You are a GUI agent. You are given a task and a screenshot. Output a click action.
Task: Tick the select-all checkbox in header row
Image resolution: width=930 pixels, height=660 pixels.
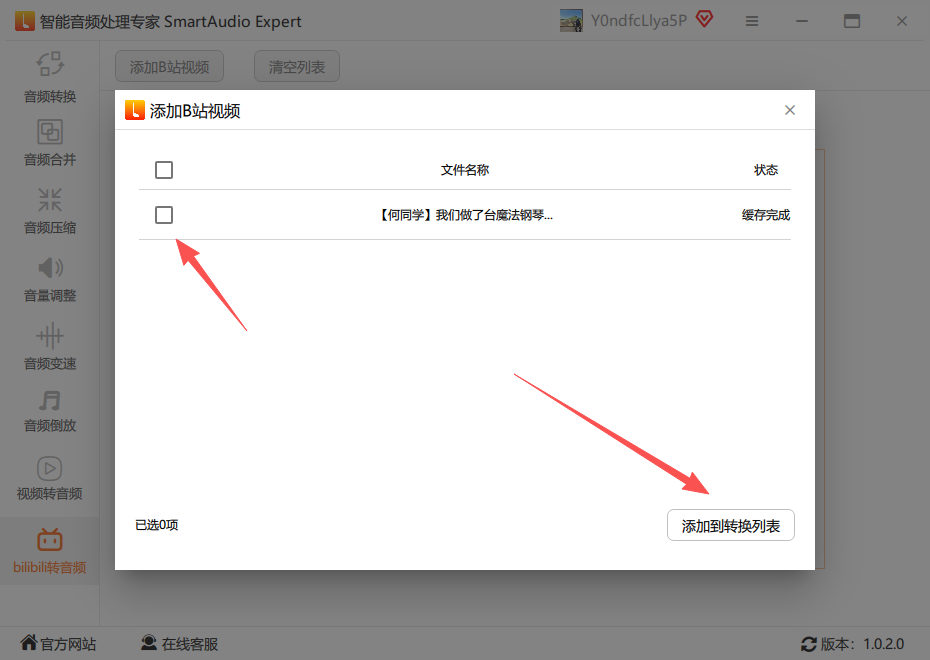(164, 170)
